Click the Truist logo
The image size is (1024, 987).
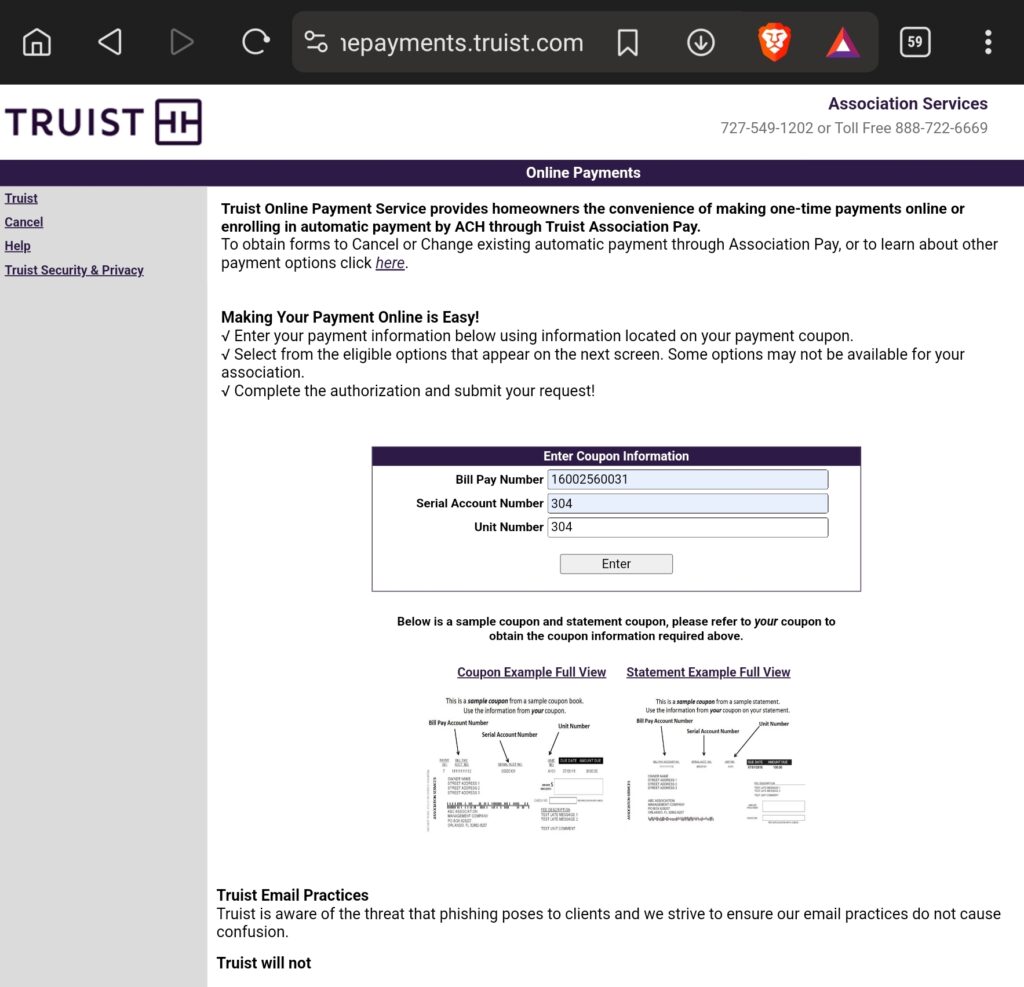(x=103, y=122)
